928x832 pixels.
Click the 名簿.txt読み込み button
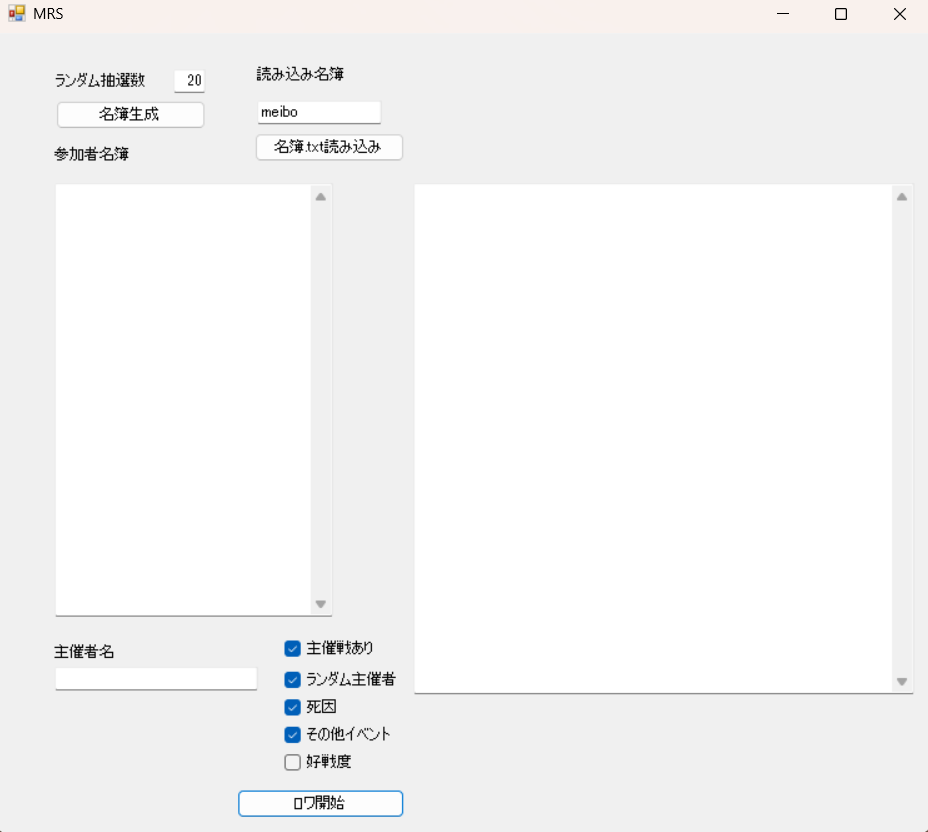tap(329, 147)
